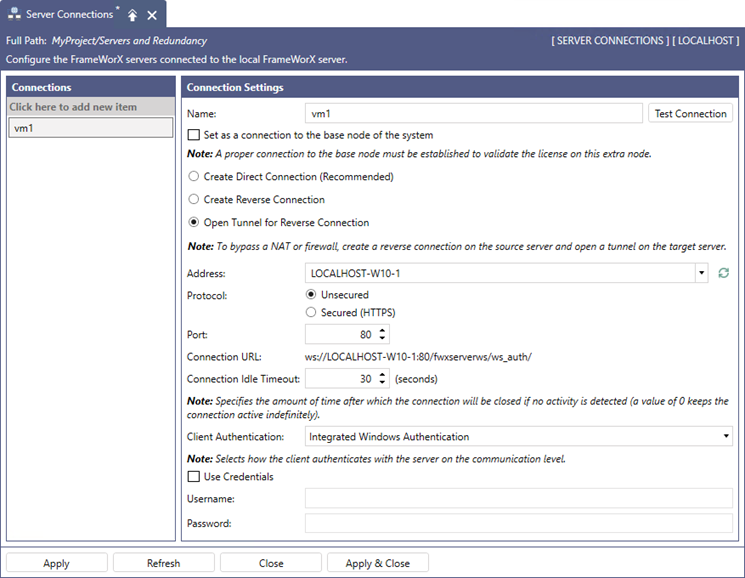Screen dimensions: 745x578
Task: Expand the Address dropdown arrow
Action: pos(701,273)
